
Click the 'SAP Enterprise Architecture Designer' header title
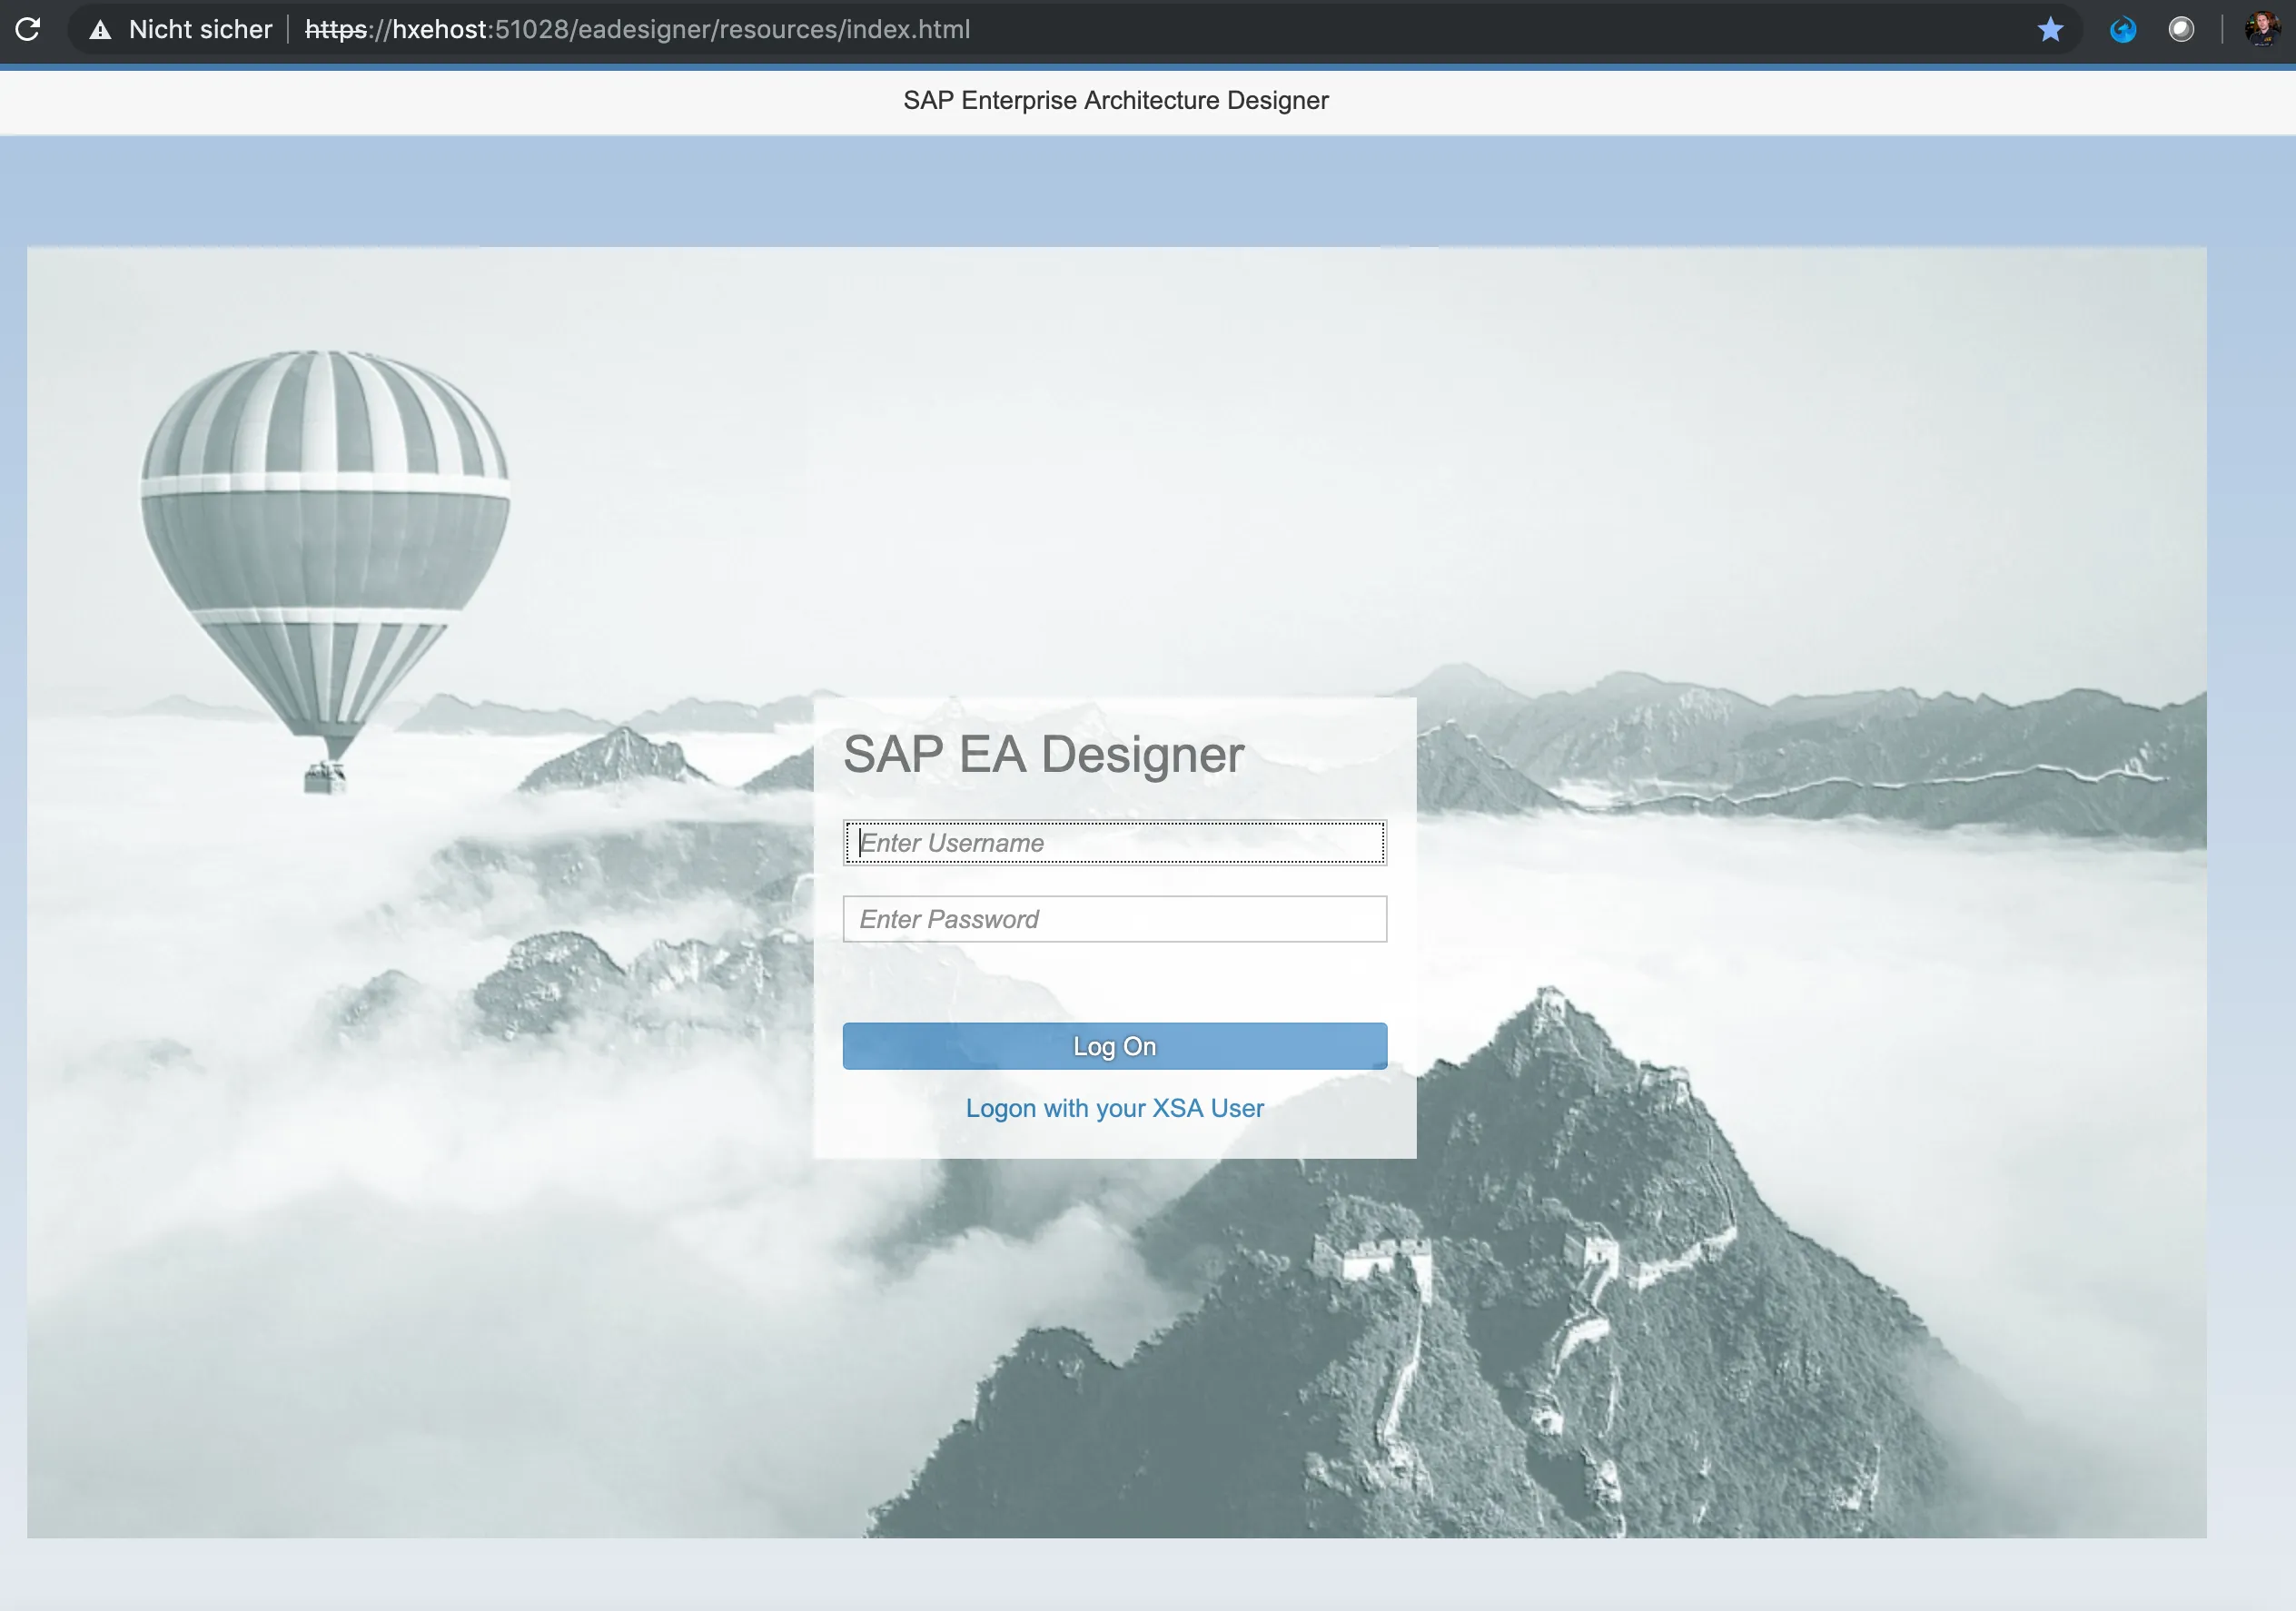pos(1115,100)
